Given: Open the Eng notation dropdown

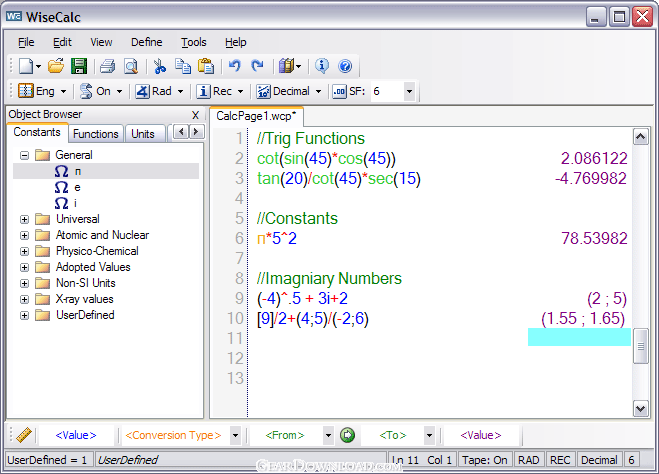Looking at the screenshot, I should point(63,91).
